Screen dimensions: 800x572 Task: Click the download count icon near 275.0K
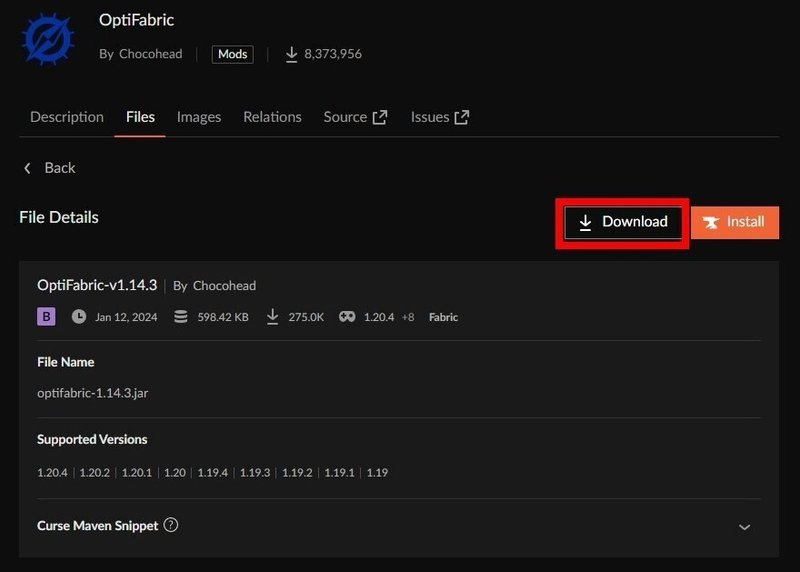[272, 317]
